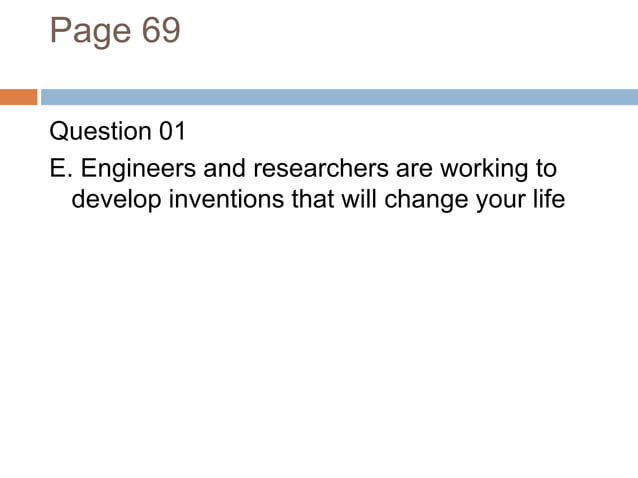
Task: Select the word 'inventions' in the answer
Action: coord(227,199)
